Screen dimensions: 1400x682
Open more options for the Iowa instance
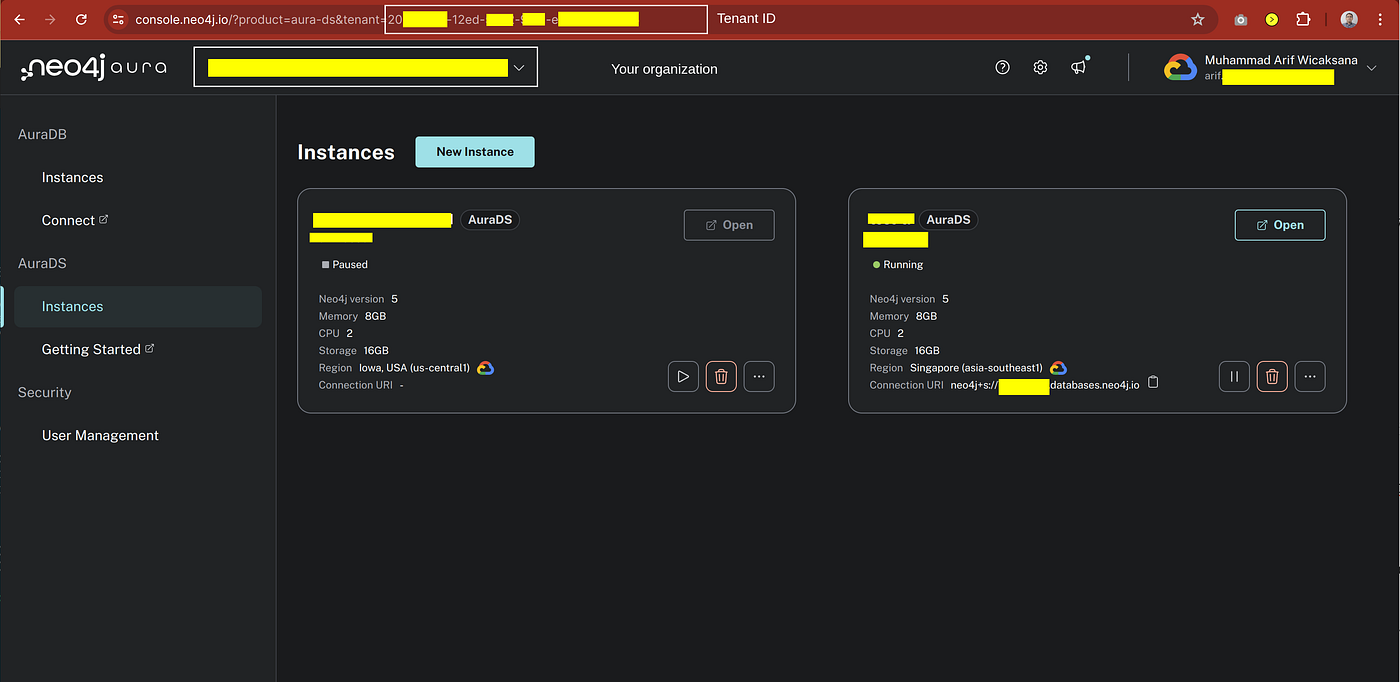coord(759,376)
